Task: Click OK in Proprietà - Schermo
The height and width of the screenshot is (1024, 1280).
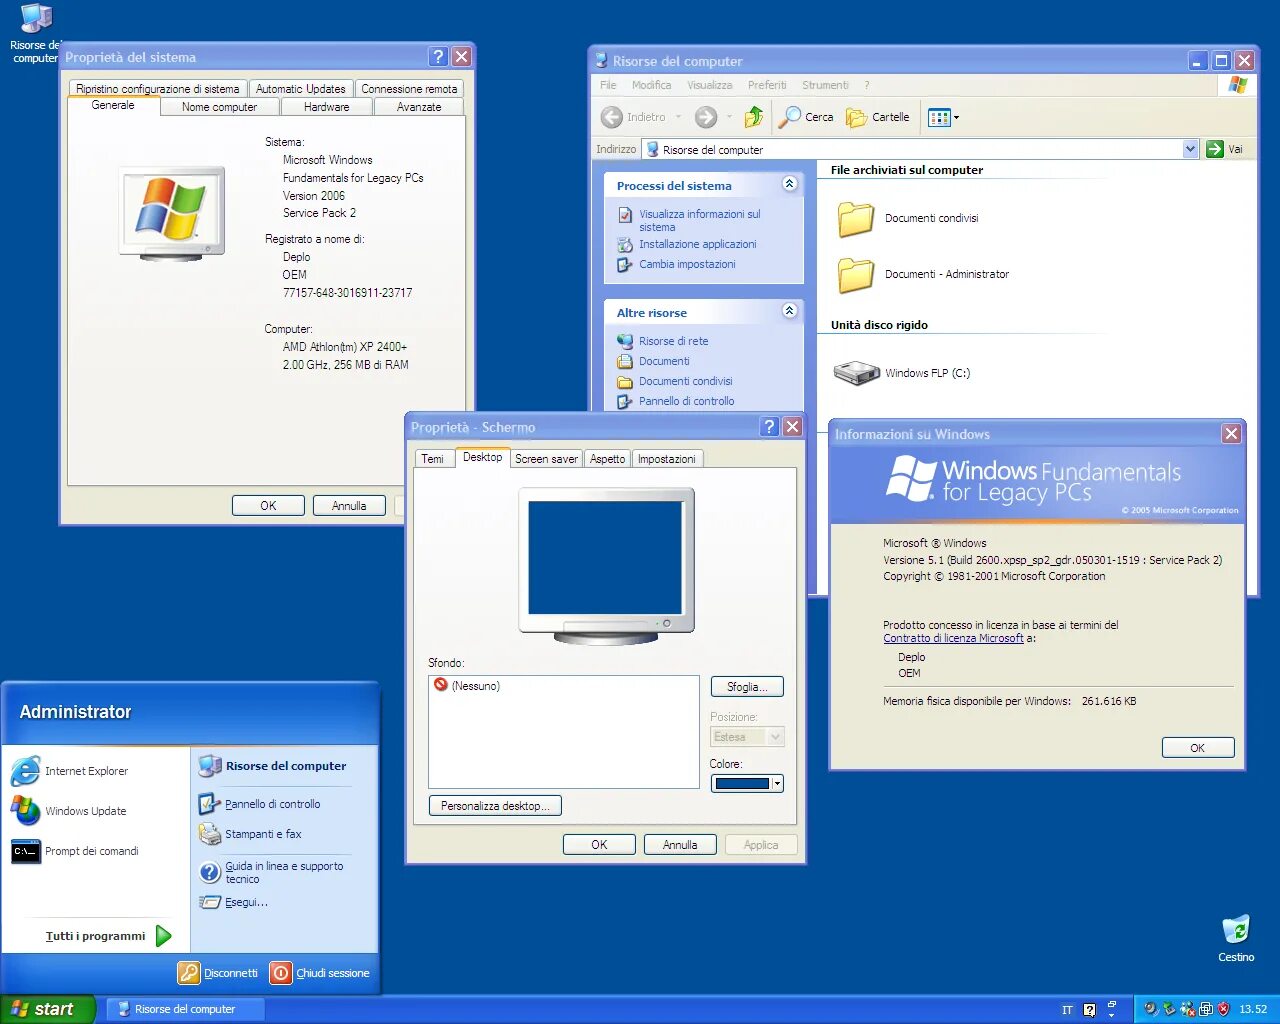Action: tap(599, 845)
